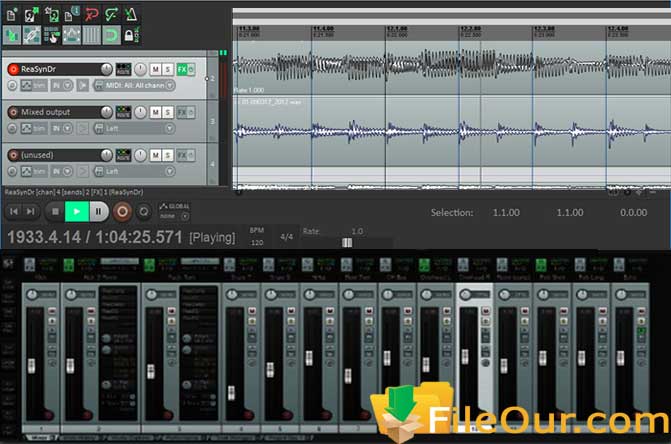The image size is (671, 444).
Task: Toggle repeat in the transport
Action: (x=144, y=211)
